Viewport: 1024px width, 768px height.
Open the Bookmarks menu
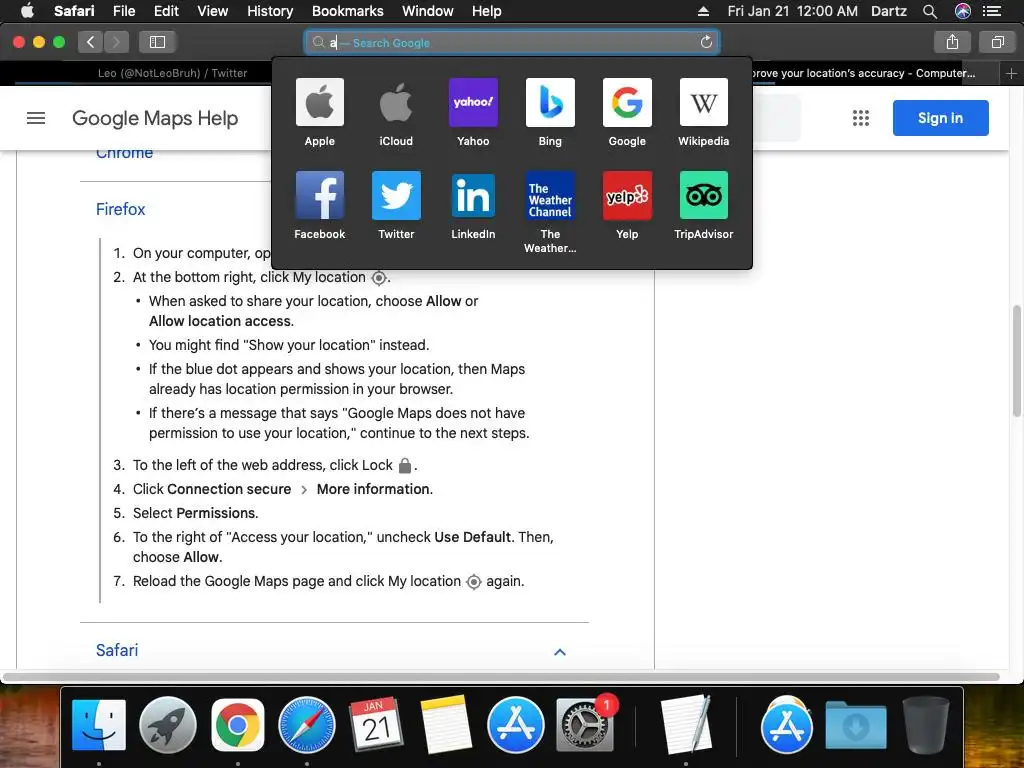coord(347,11)
